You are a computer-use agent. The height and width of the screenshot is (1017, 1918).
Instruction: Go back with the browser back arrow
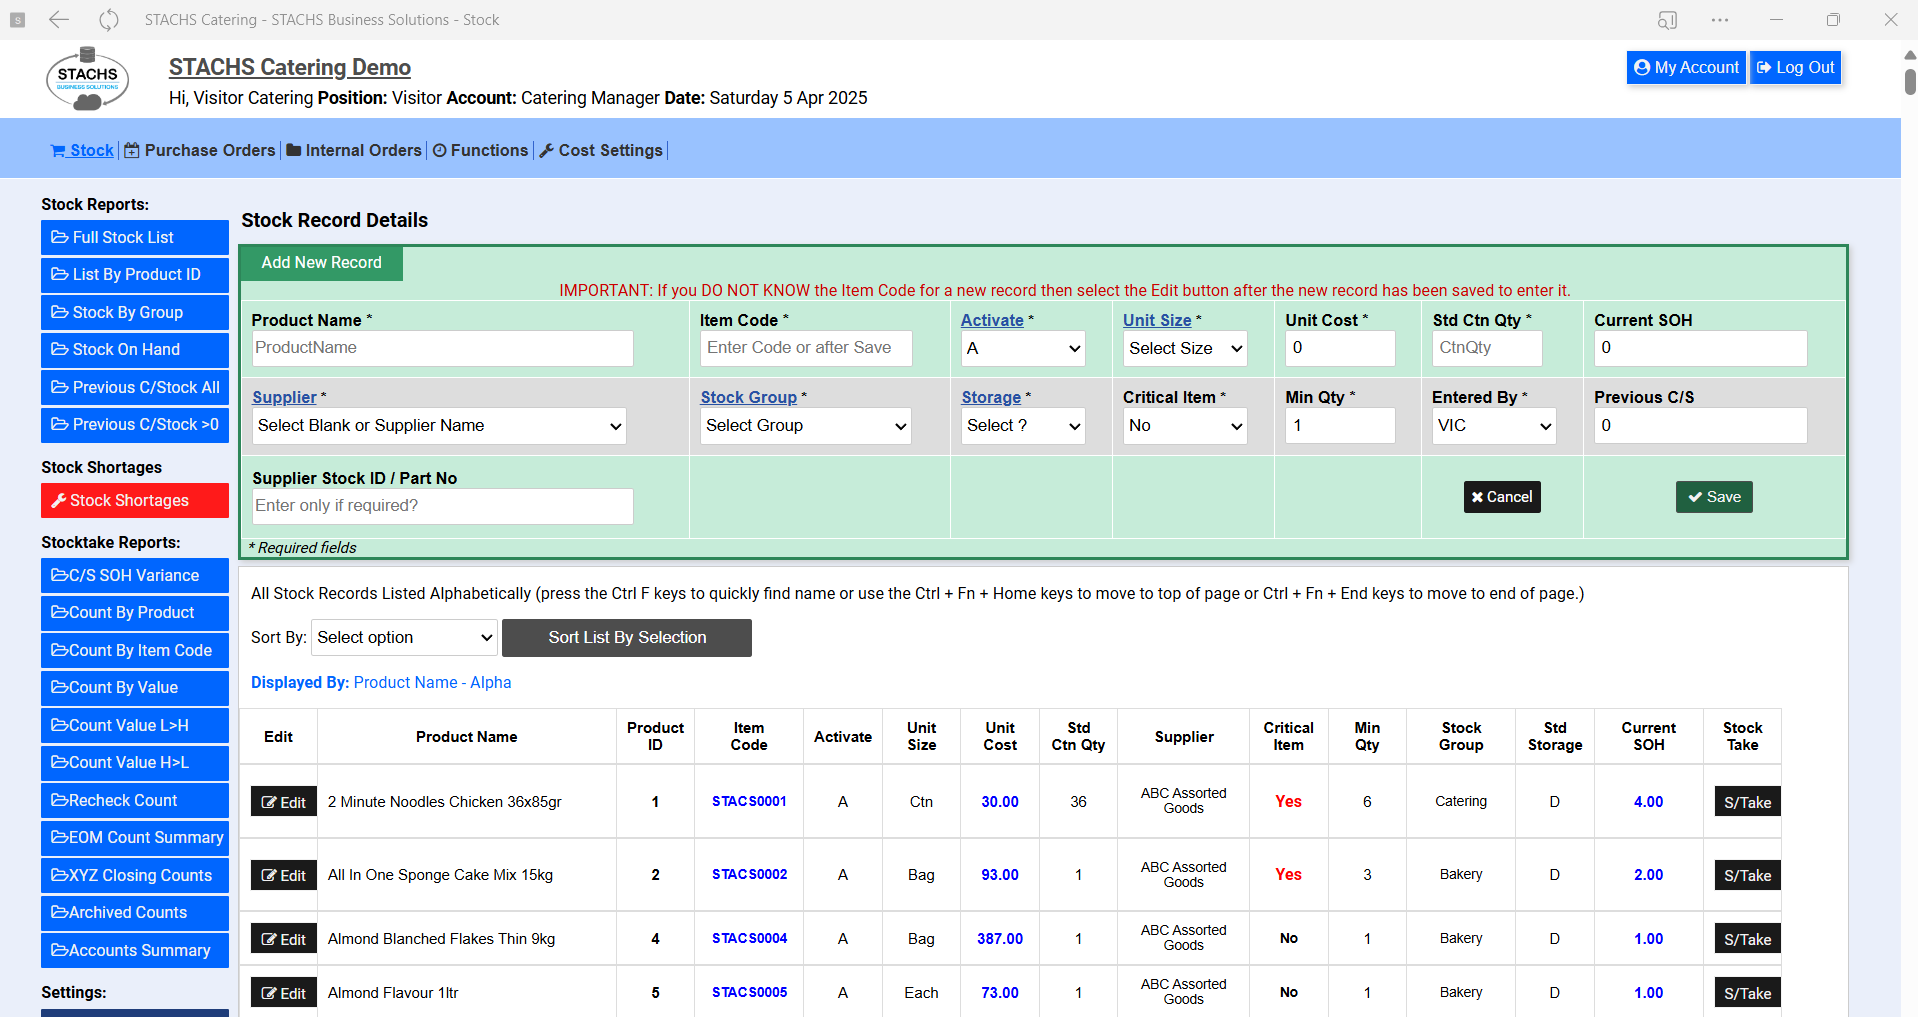click(59, 19)
